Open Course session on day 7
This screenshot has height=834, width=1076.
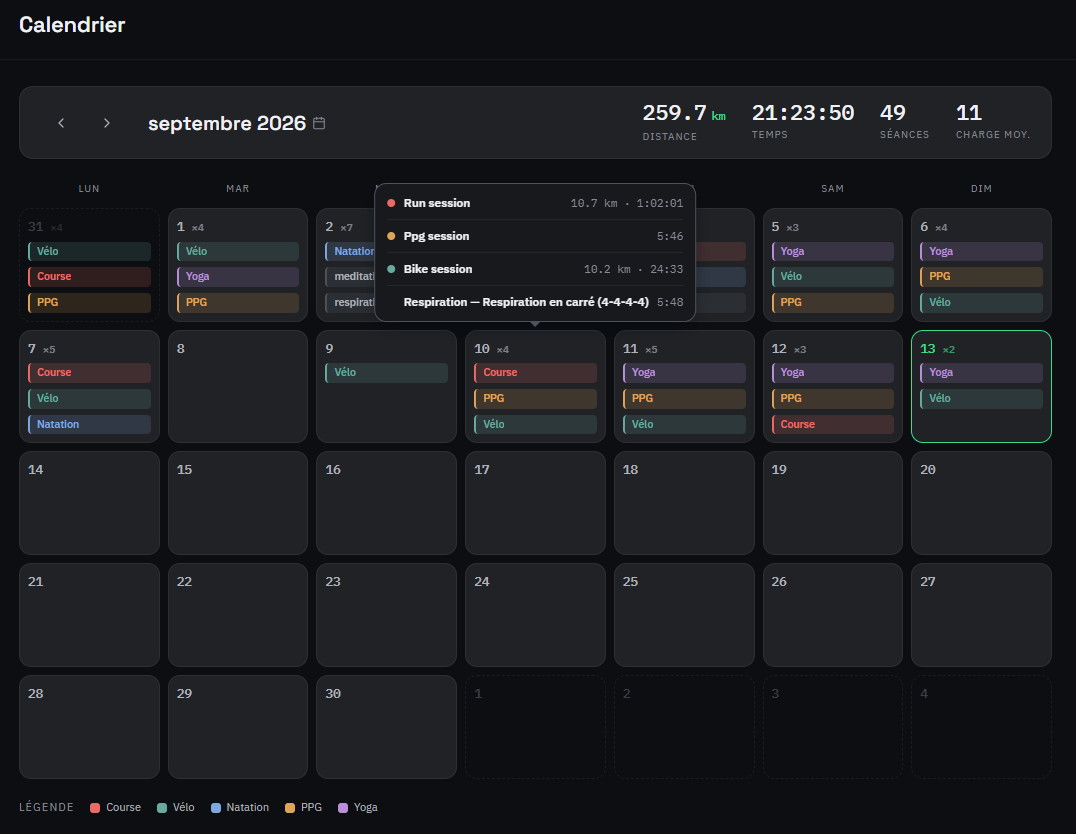click(89, 373)
